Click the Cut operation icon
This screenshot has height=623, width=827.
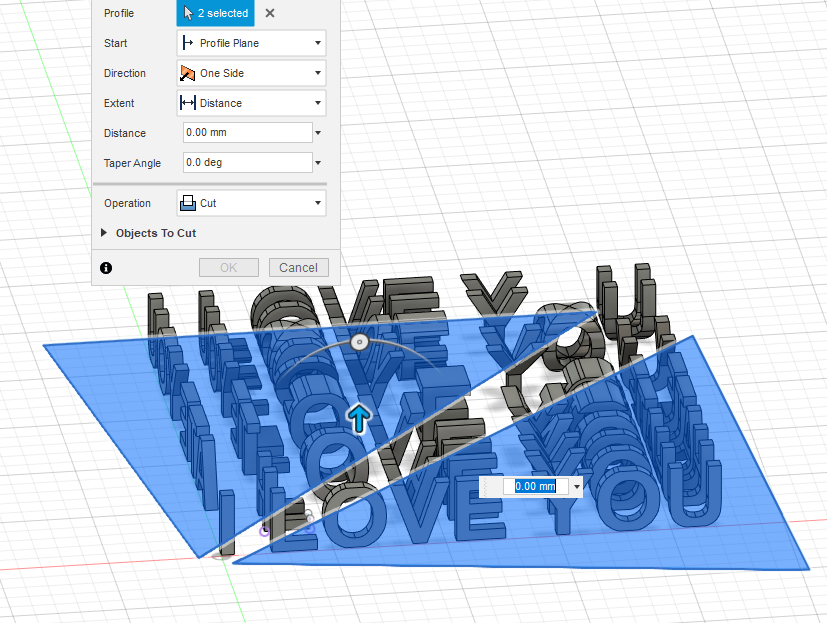click(x=192, y=203)
